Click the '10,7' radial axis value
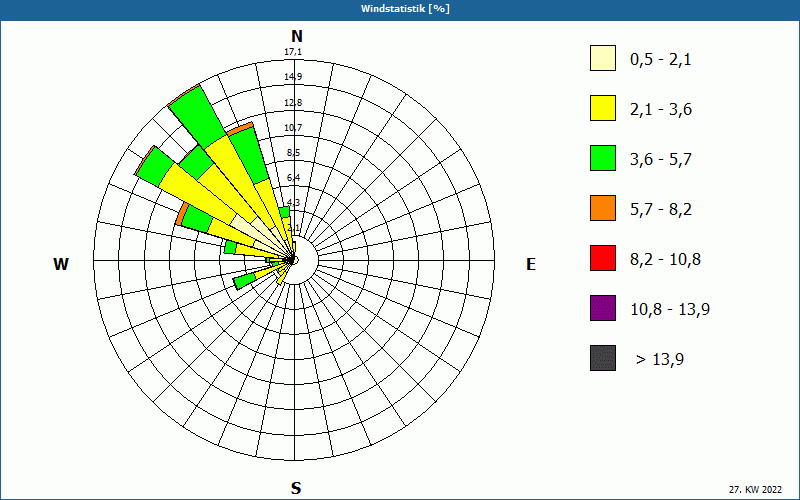Image resolution: width=800 pixels, height=500 pixels. tap(293, 128)
